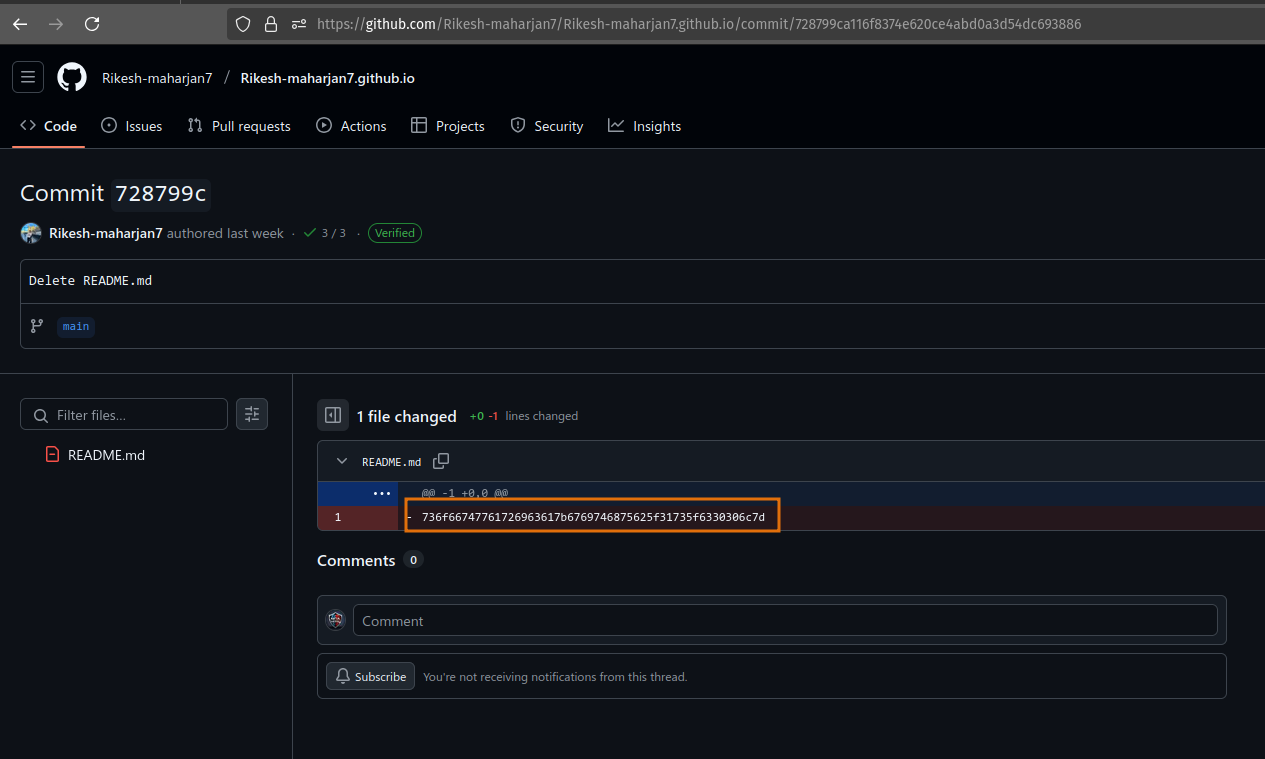This screenshot has width=1265, height=759.
Task: Open the Pull requests tab
Action: coord(239,126)
